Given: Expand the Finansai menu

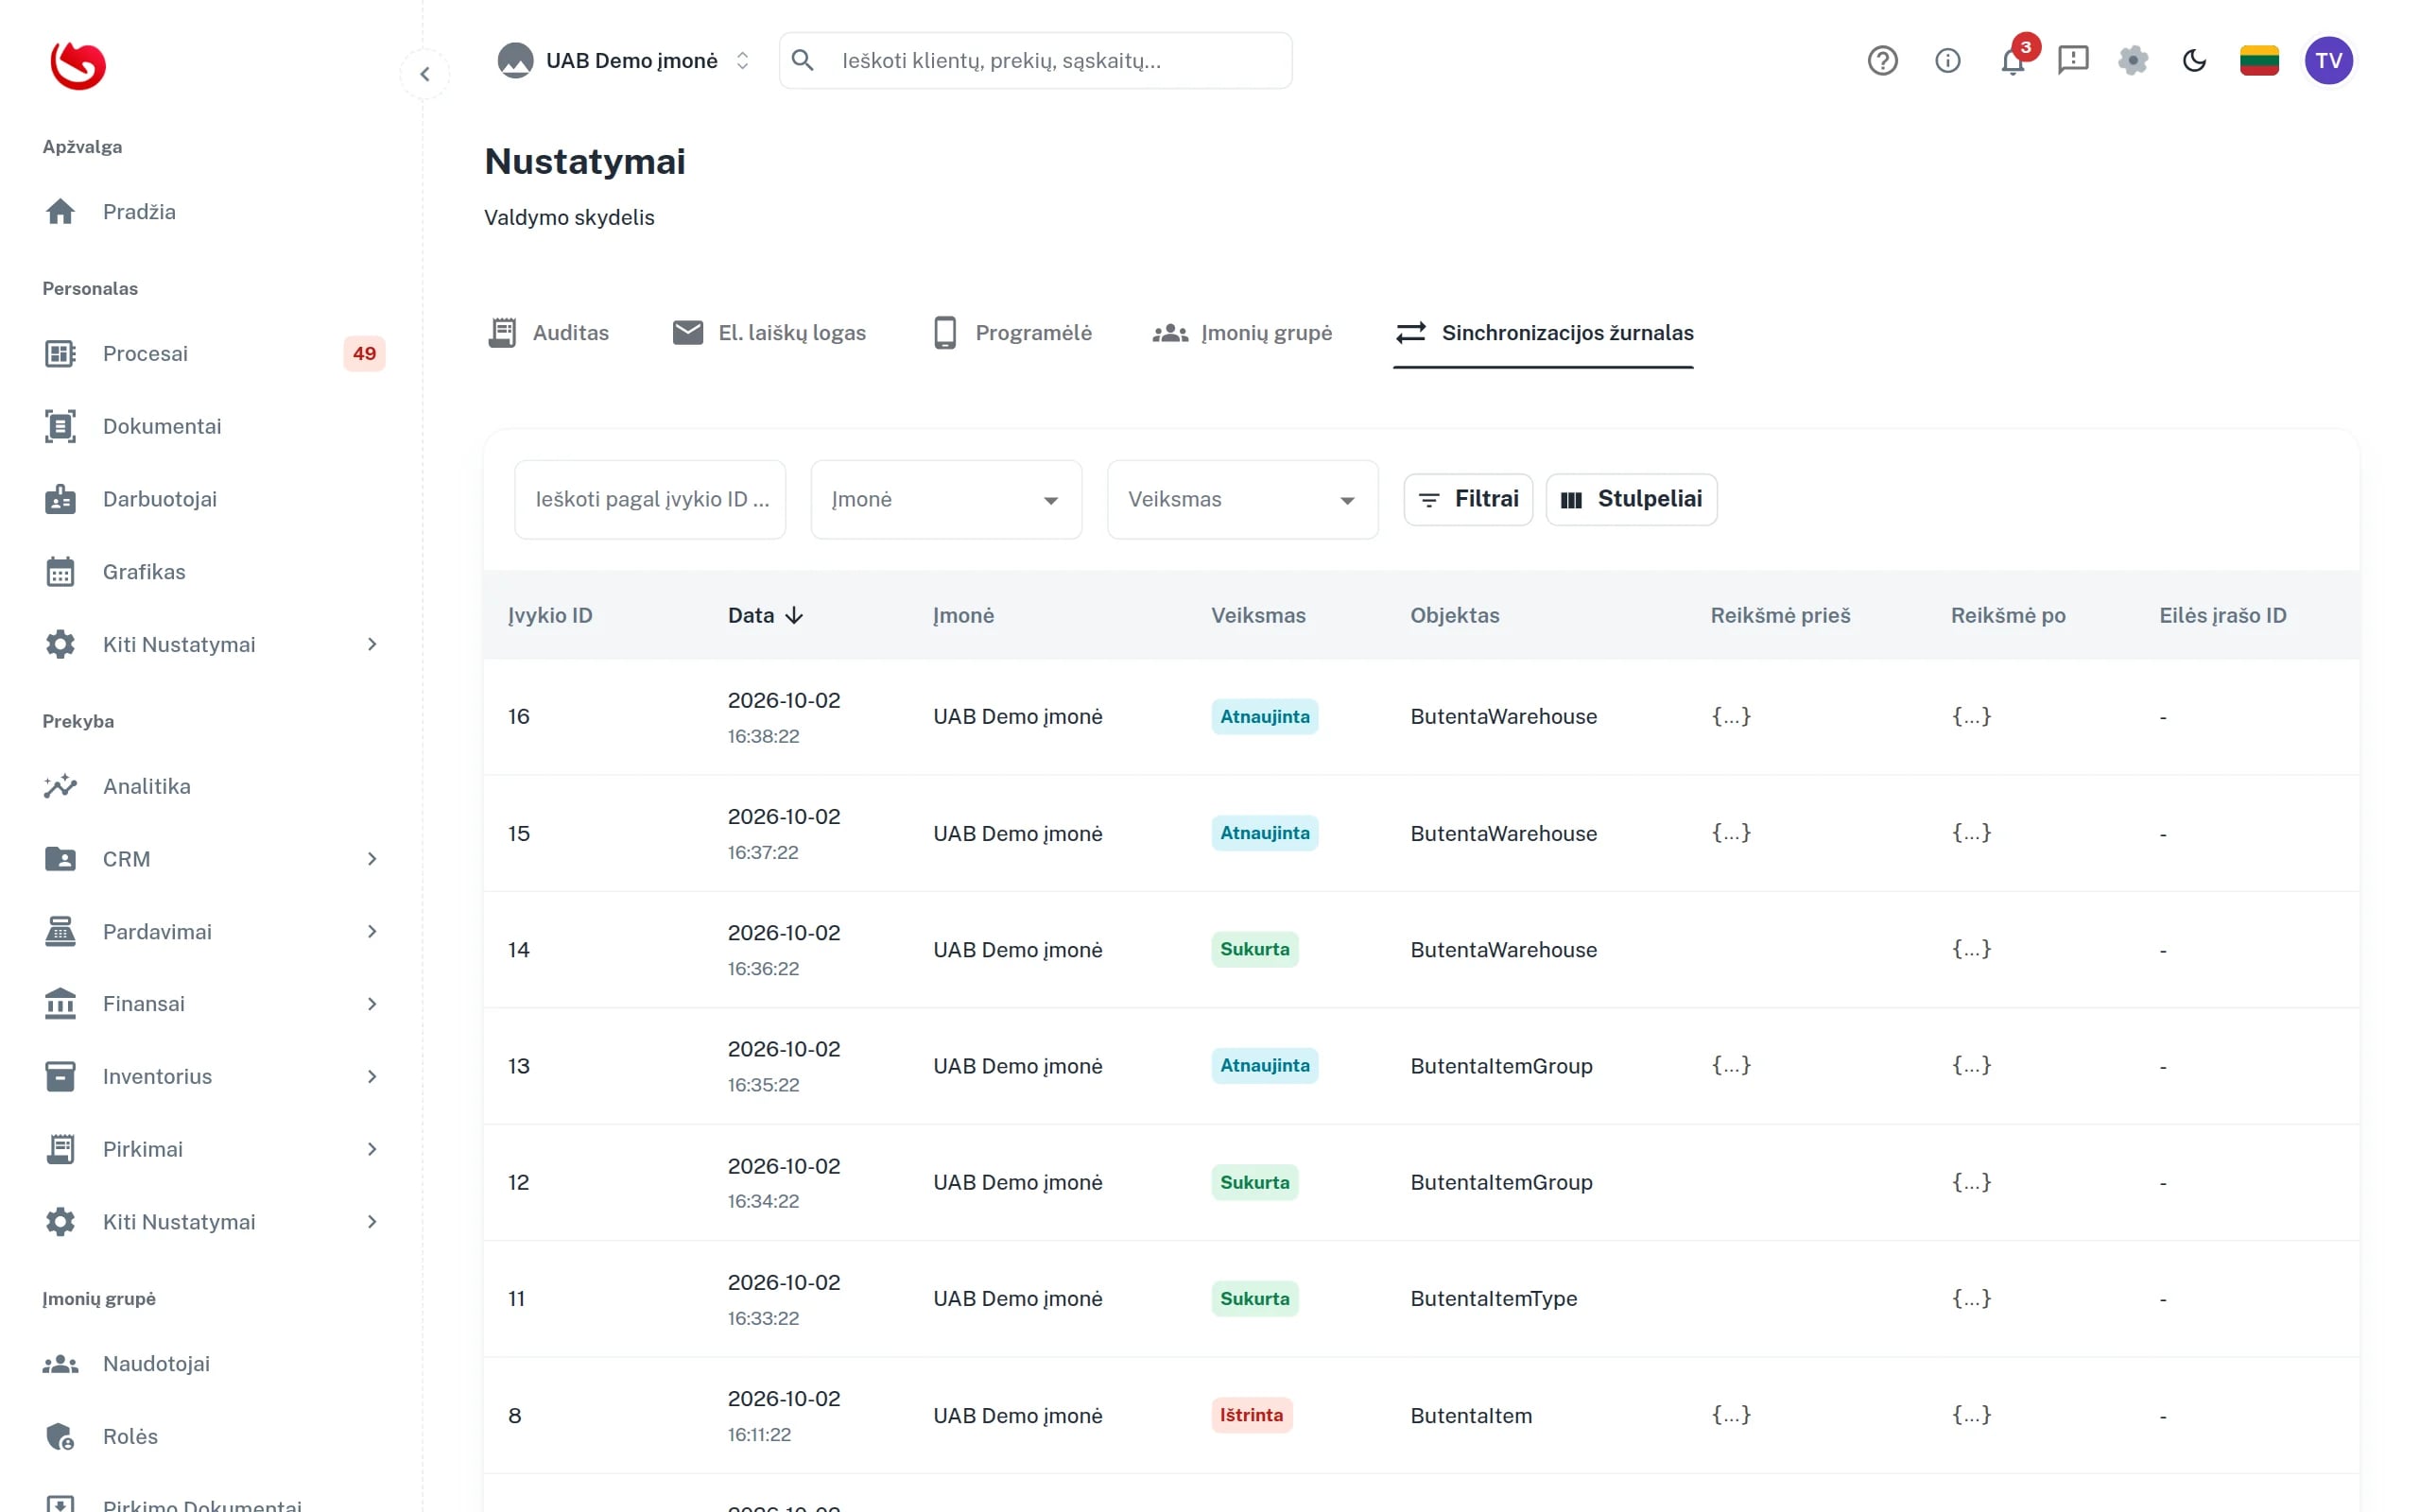Looking at the screenshot, I should (x=213, y=1004).
